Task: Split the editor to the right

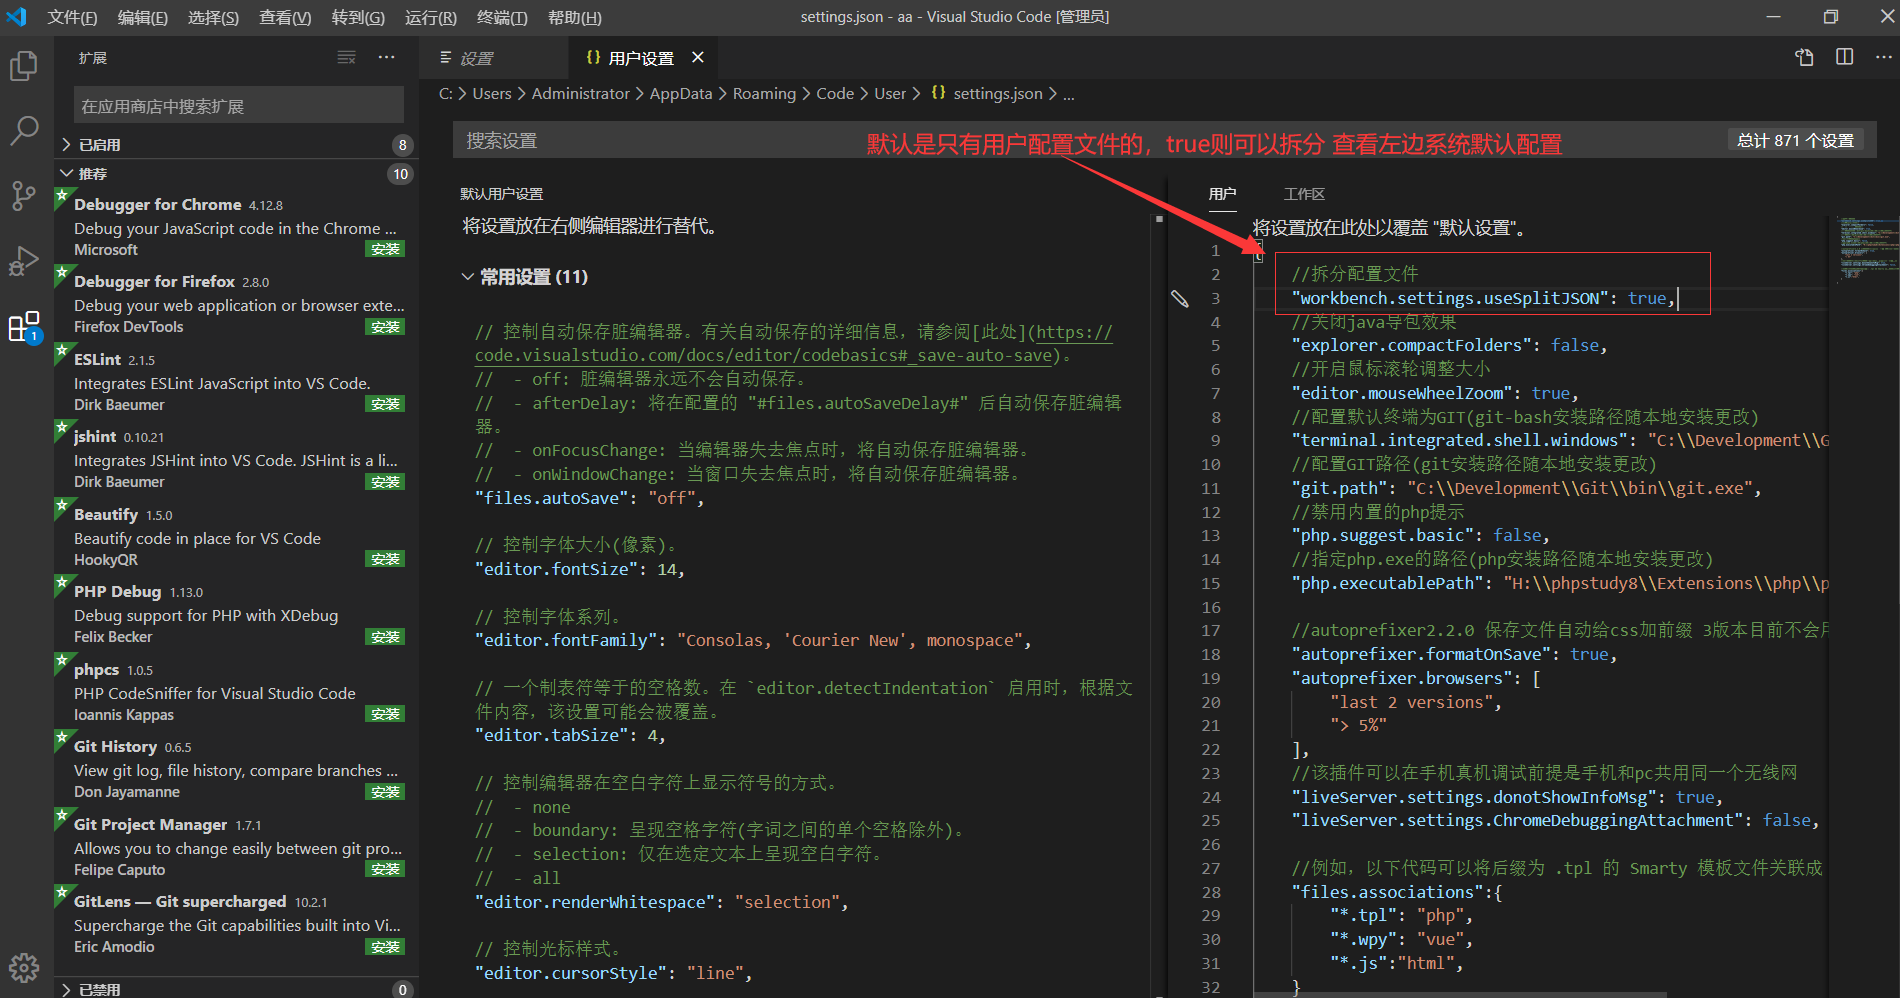Action: pos(1845,57)
